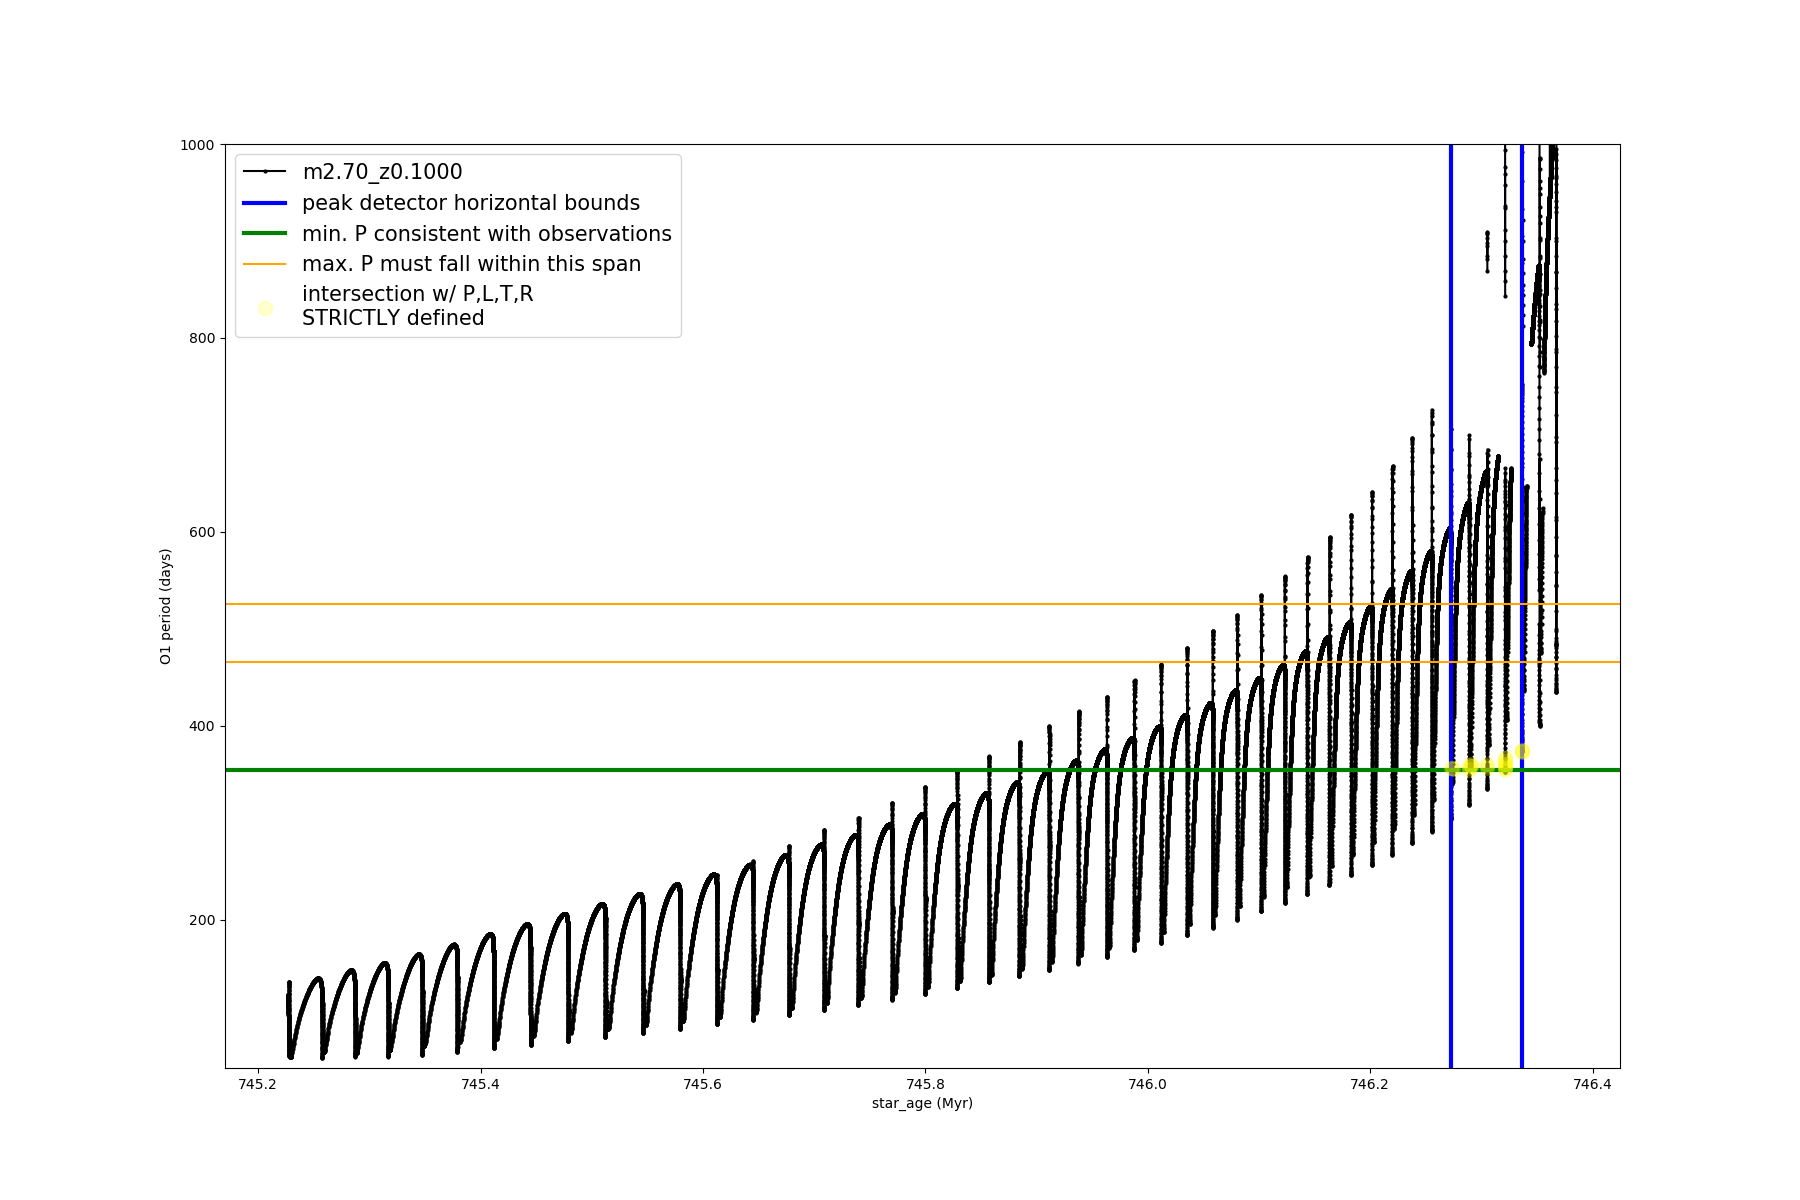Click the 746.0 x-axis tick label
This screenshot has width=1800, height=1200.
(x=1147, y=1084)
